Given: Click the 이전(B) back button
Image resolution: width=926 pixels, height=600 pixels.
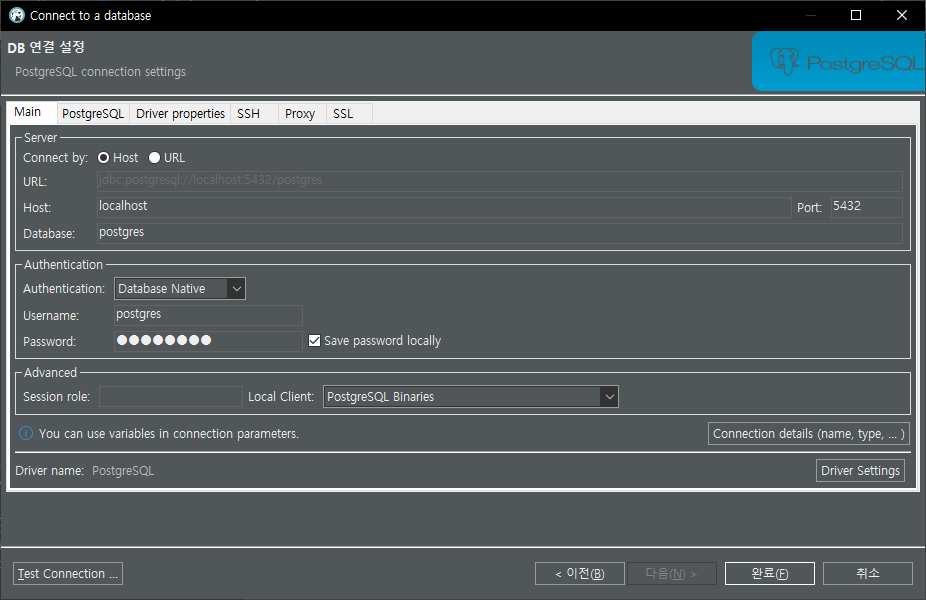Looking at the screenshot, I should point(580,573).
